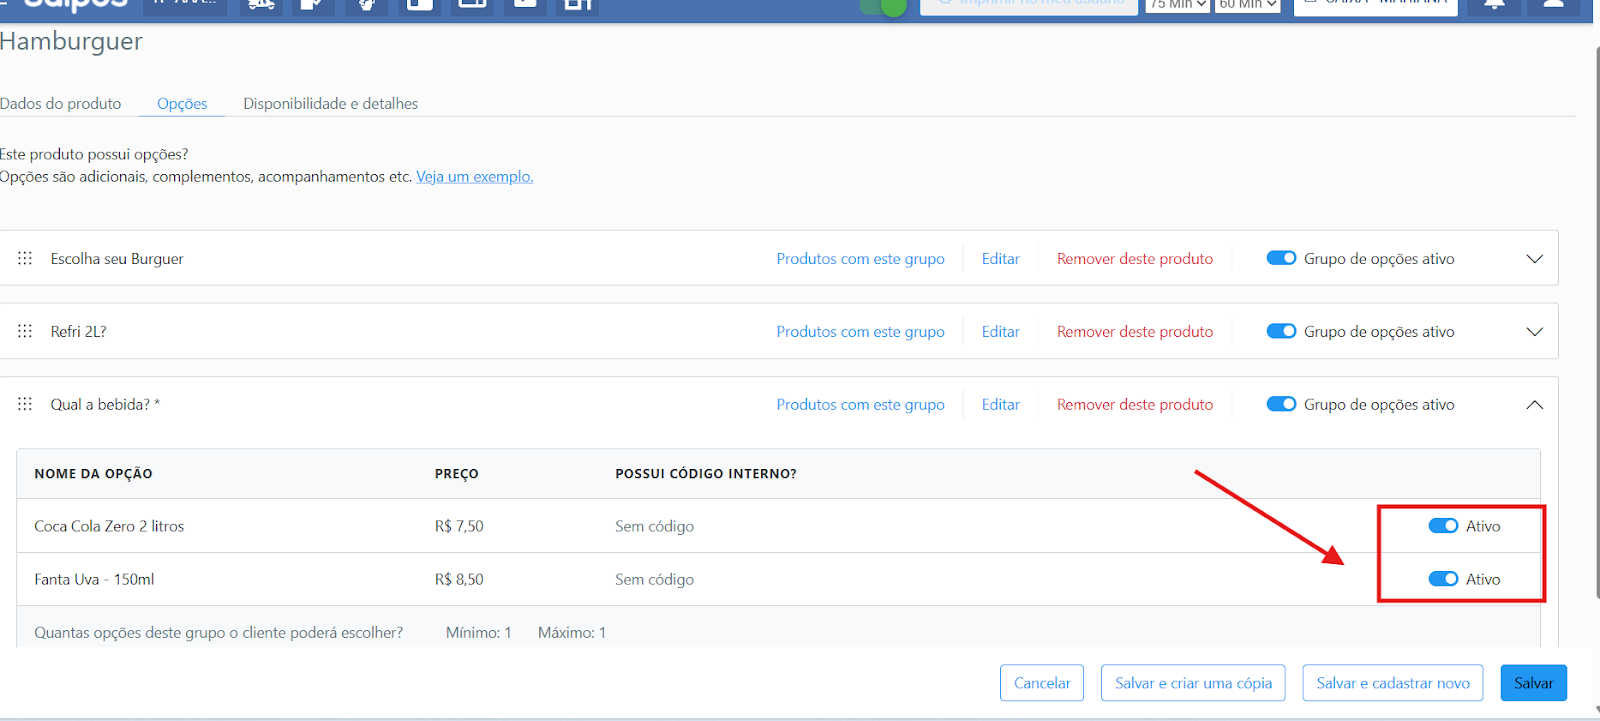Click Remover deste produto for Refri 2L?
The width and height of the screenshot is (1600, 721).
(1134, 332)
